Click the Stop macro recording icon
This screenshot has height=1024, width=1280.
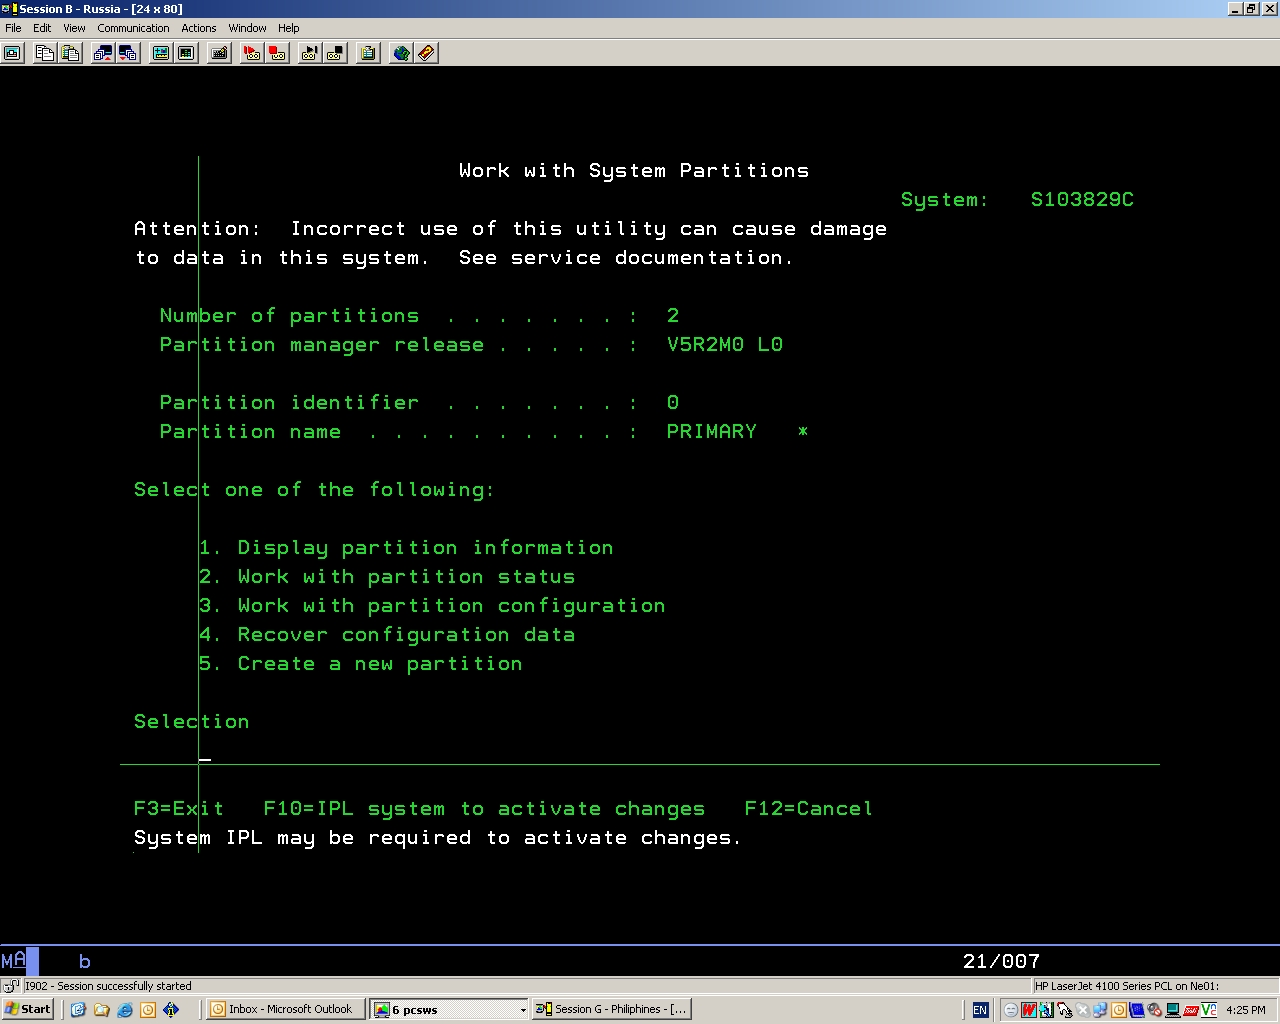[x=278, y=53]
